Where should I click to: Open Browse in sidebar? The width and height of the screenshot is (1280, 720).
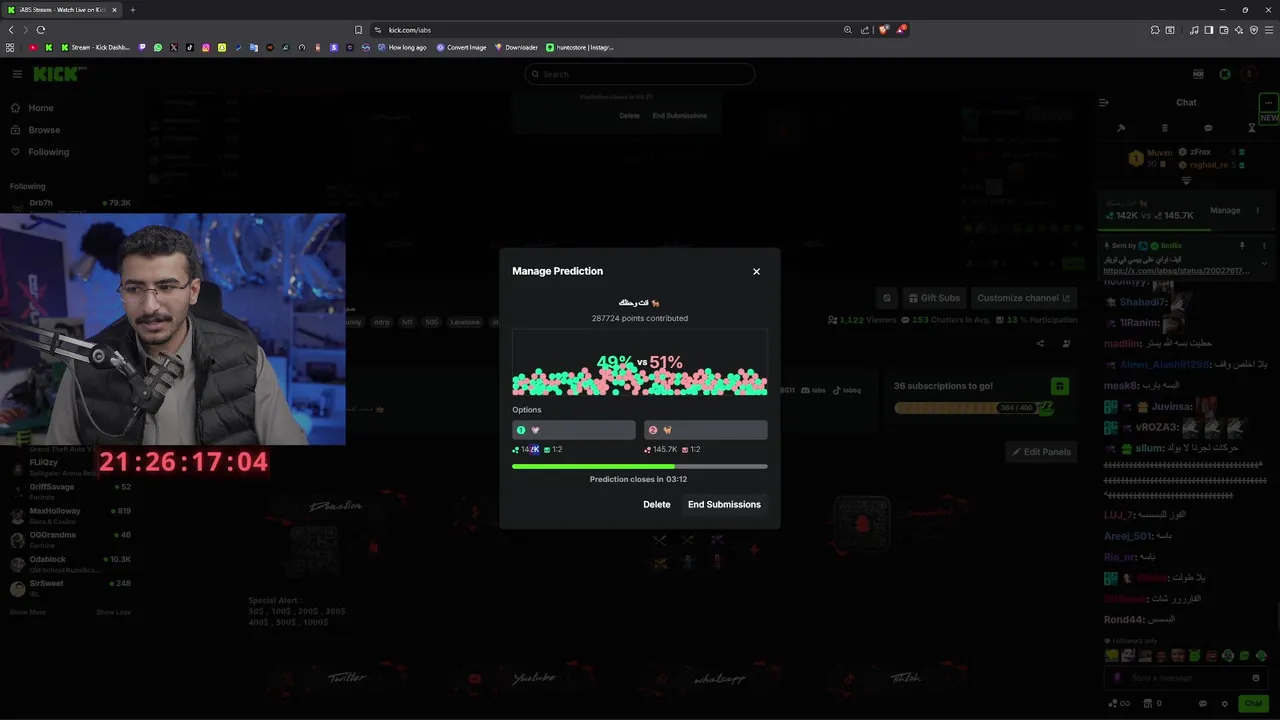(44, 130)
